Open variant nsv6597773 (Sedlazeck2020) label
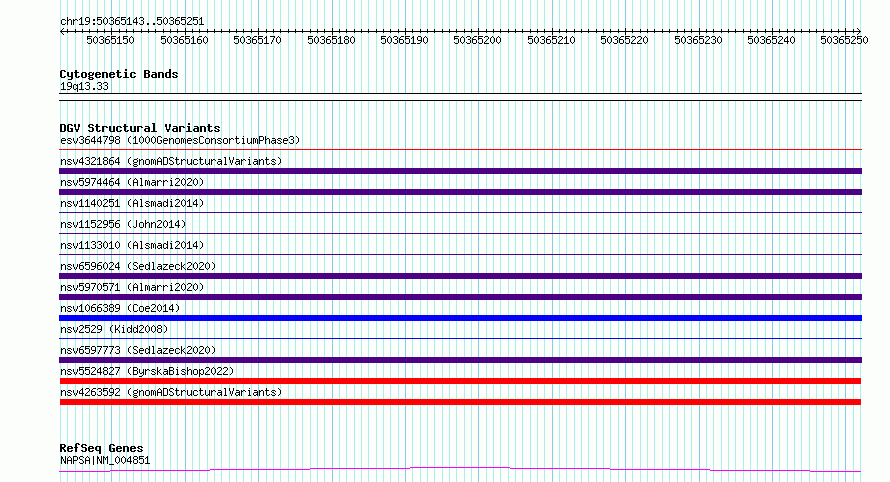The image size is (890, 482). point(138,350)
